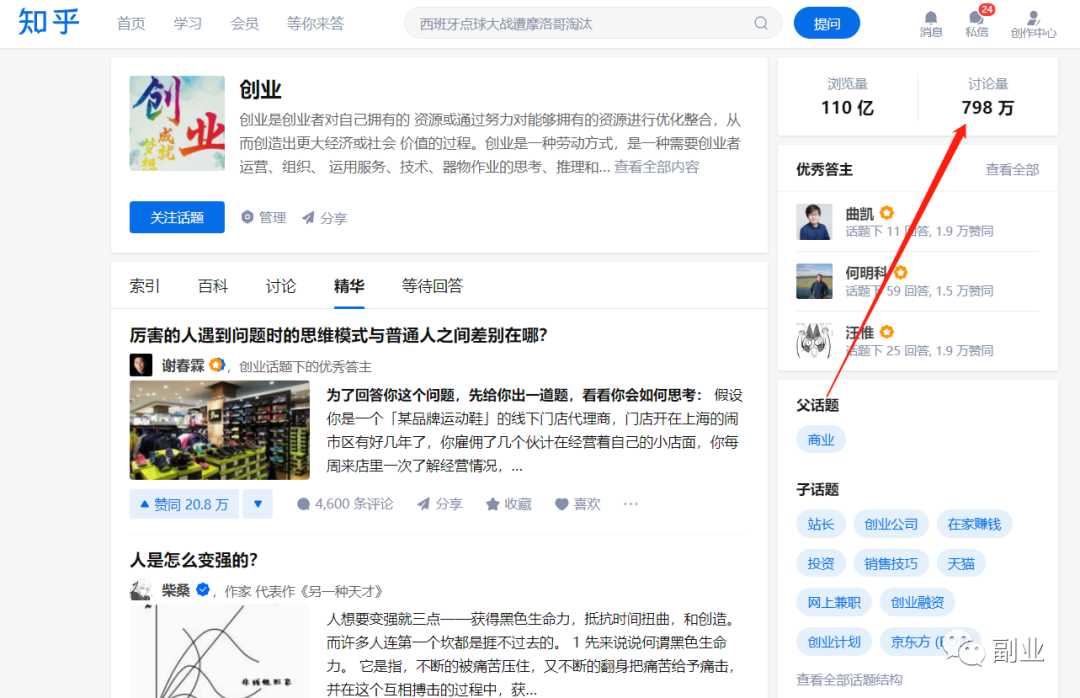The height and width of the screenshot is (698, 1080).
Task: Open the three-dots more menu
Action: tap(630, 504)
